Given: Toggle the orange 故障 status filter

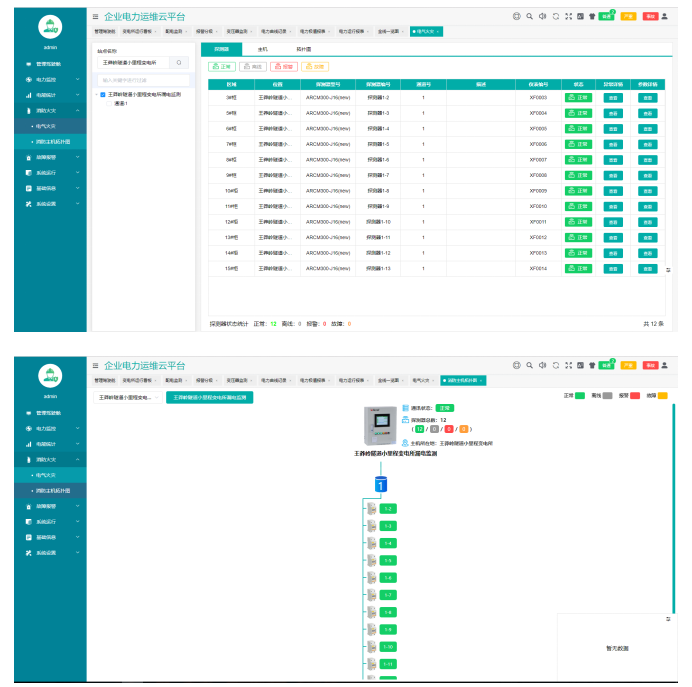Looking at the screenshot, I should [x=315, y=67].
